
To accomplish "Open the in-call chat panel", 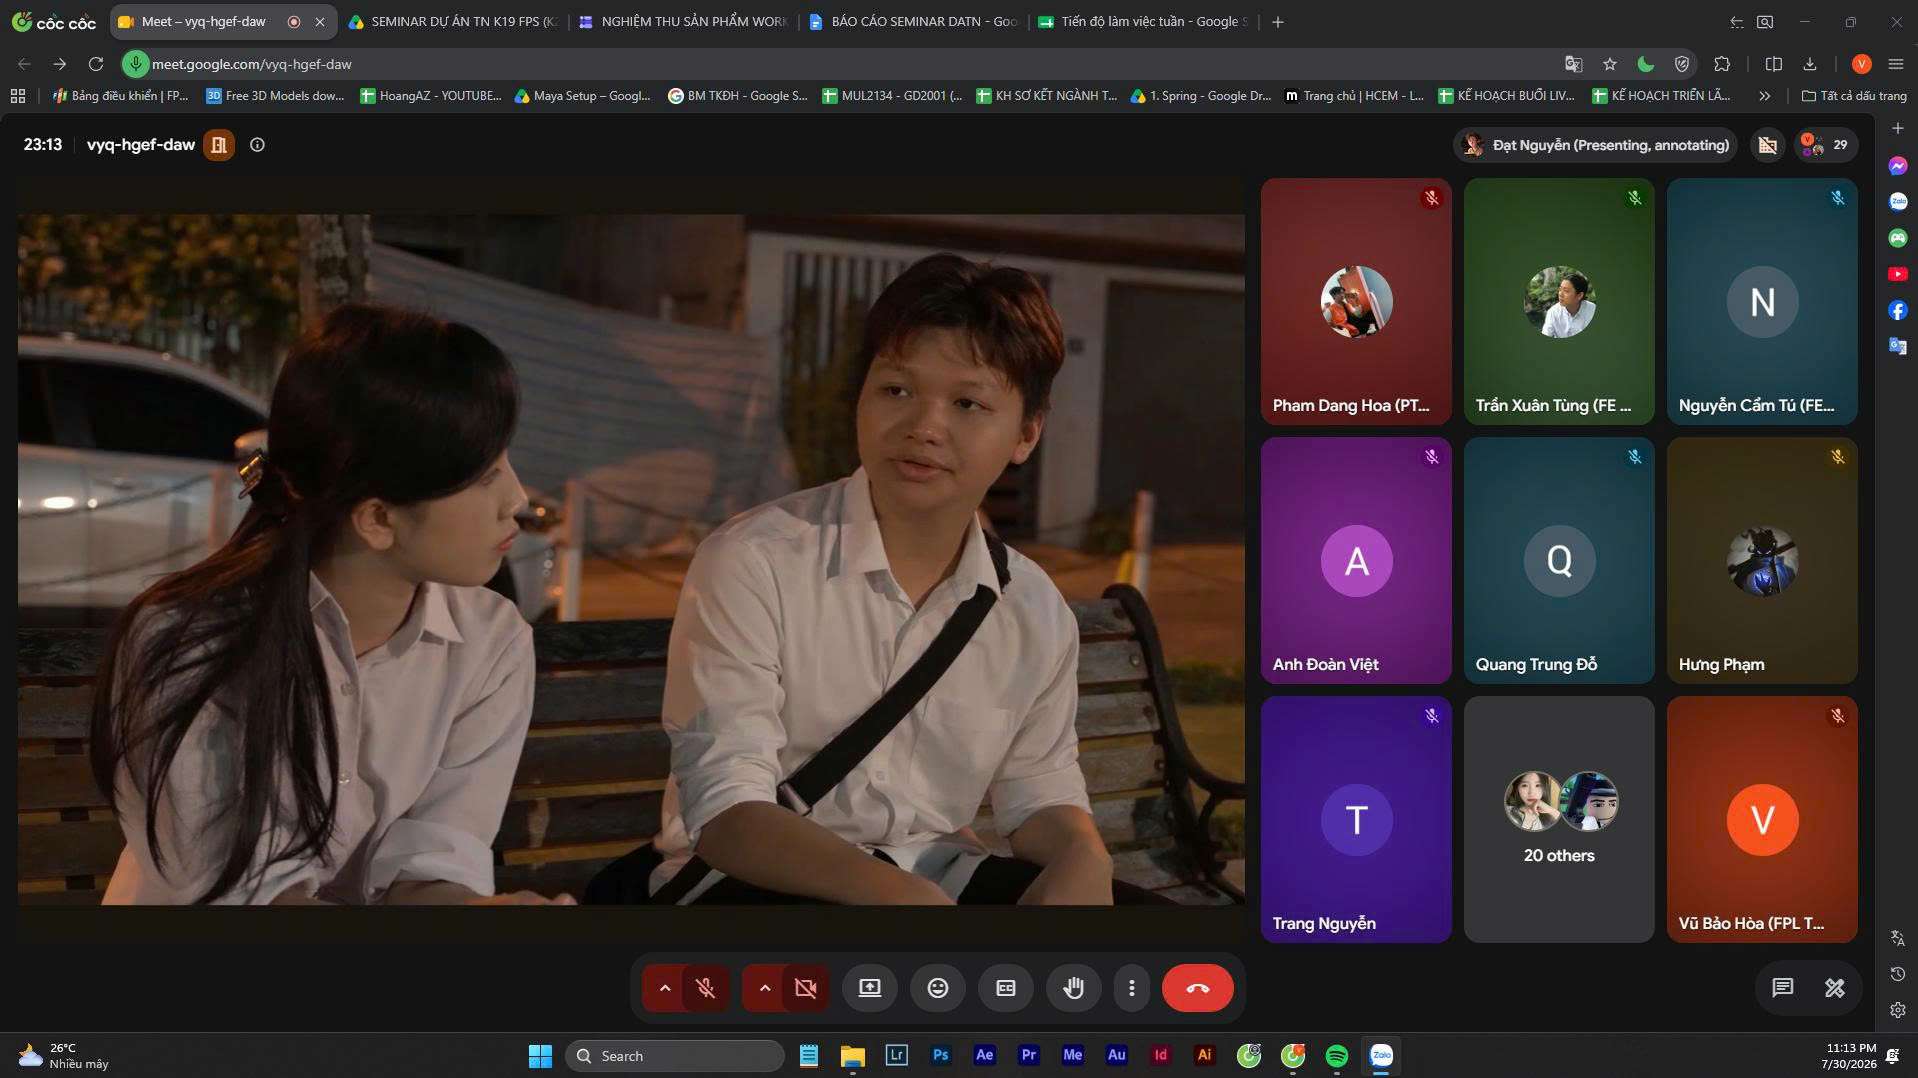I will click(x=1782, y=988).
